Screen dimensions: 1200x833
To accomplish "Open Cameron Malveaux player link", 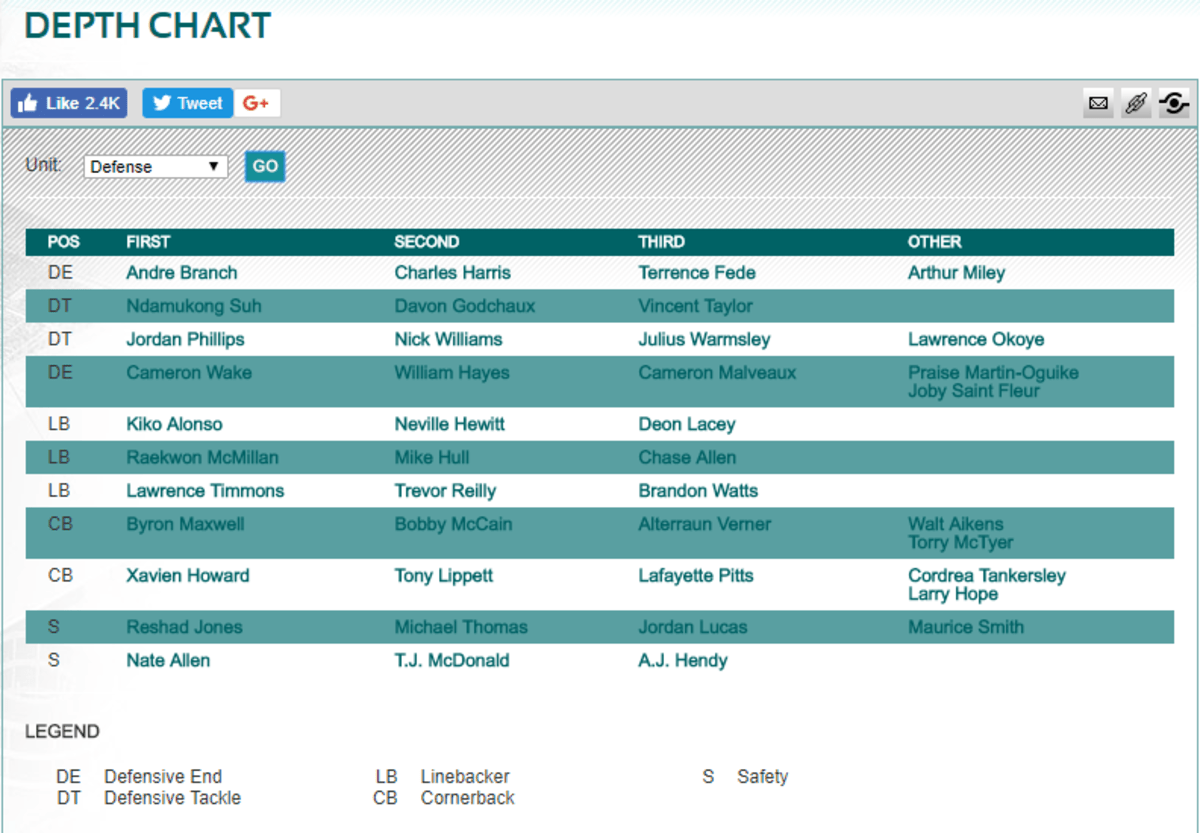I will click(717, 373).
